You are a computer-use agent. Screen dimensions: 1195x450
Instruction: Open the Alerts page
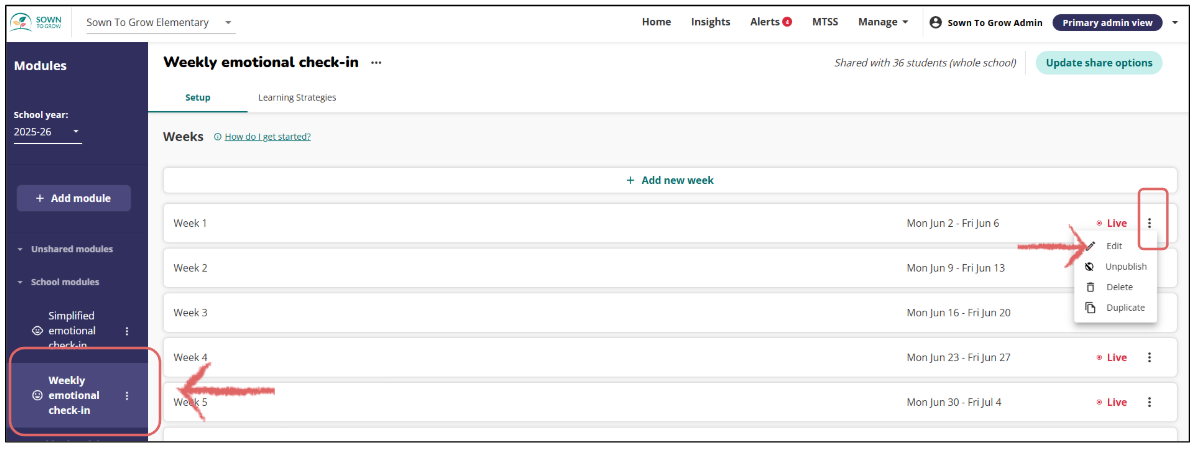[764, 22]
